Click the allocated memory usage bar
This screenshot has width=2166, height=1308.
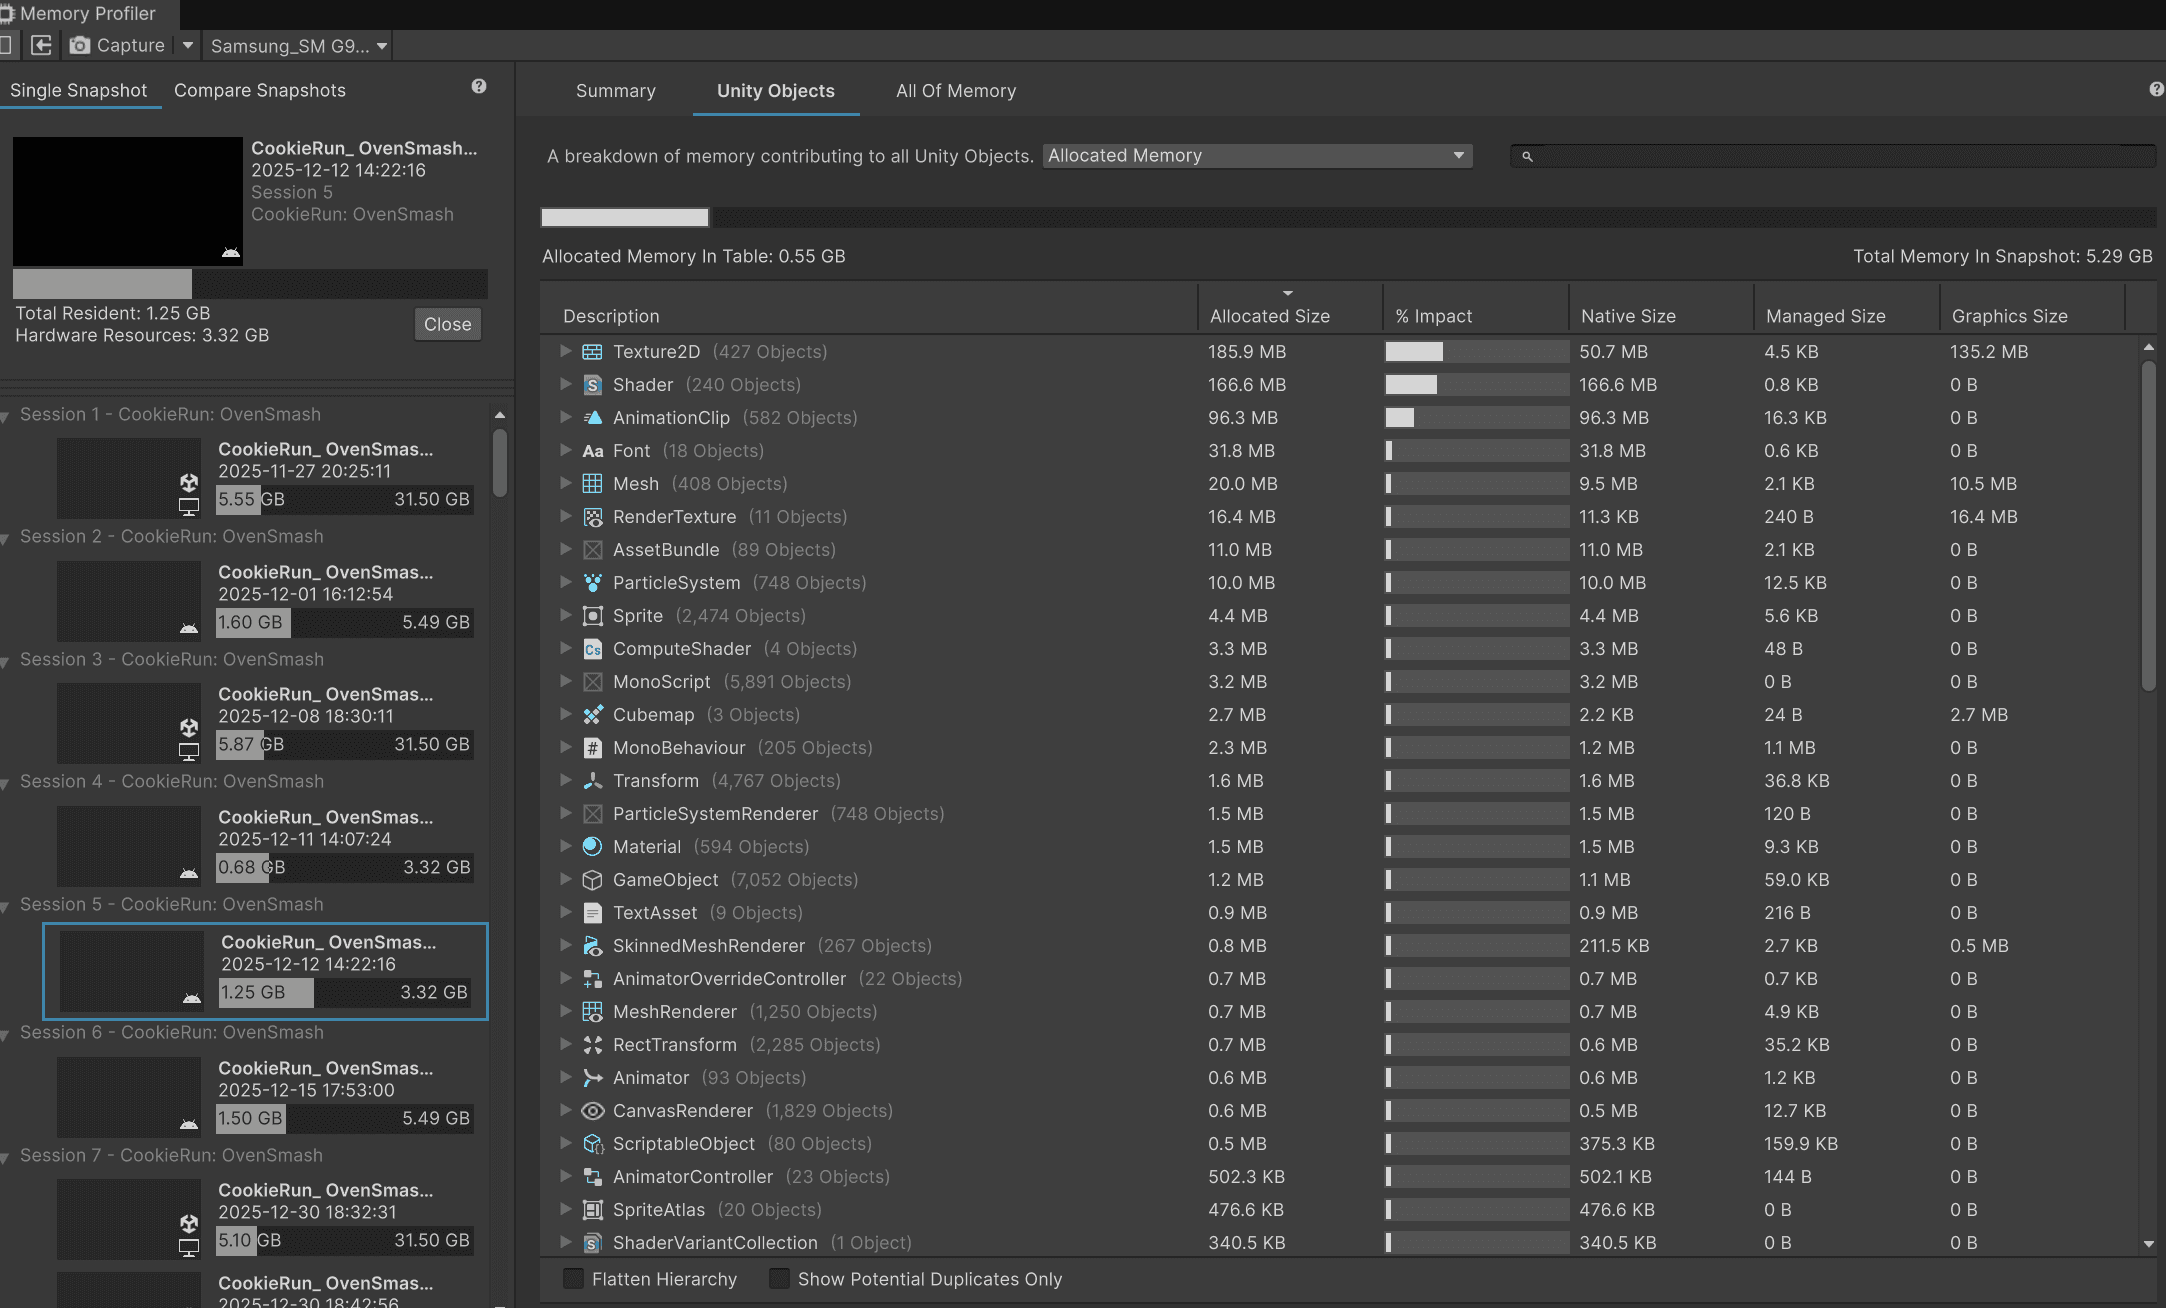pos(1348,217)
